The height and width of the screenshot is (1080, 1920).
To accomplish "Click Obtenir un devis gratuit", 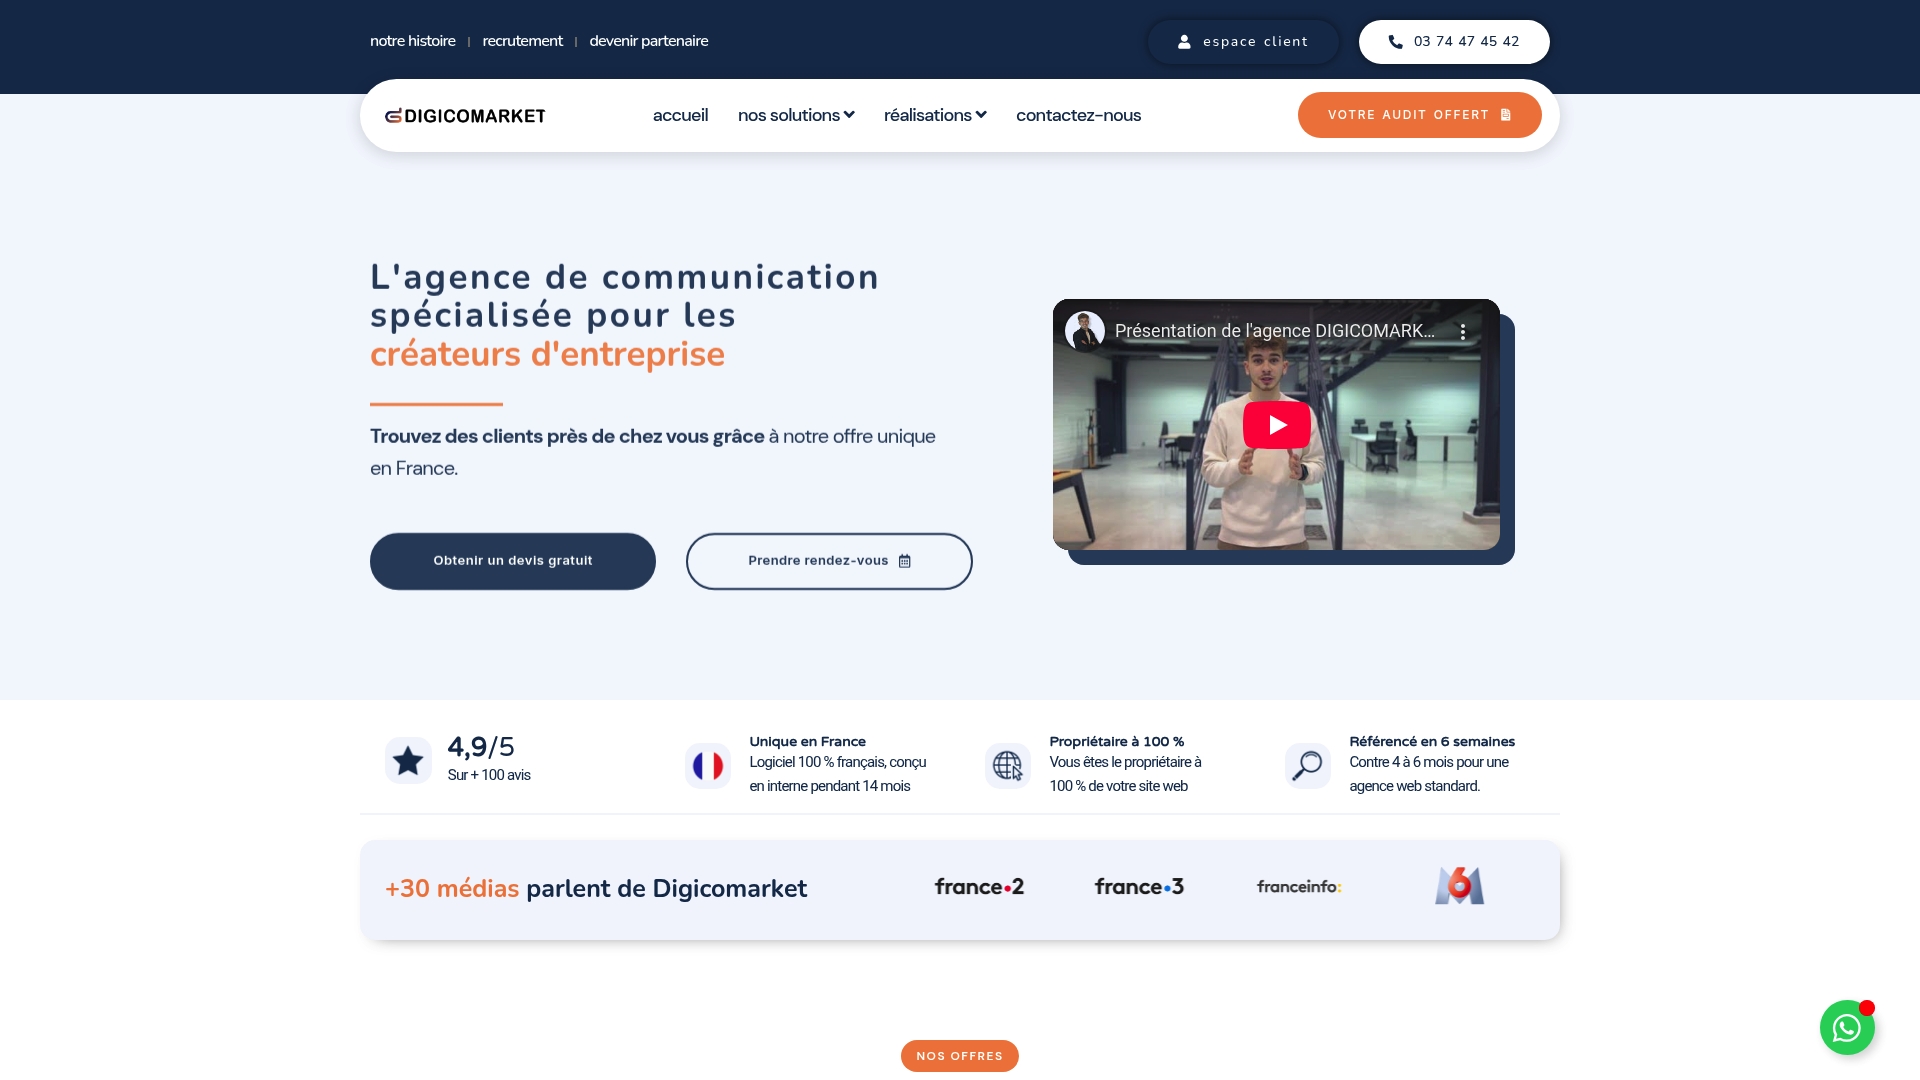I will 512,561.
